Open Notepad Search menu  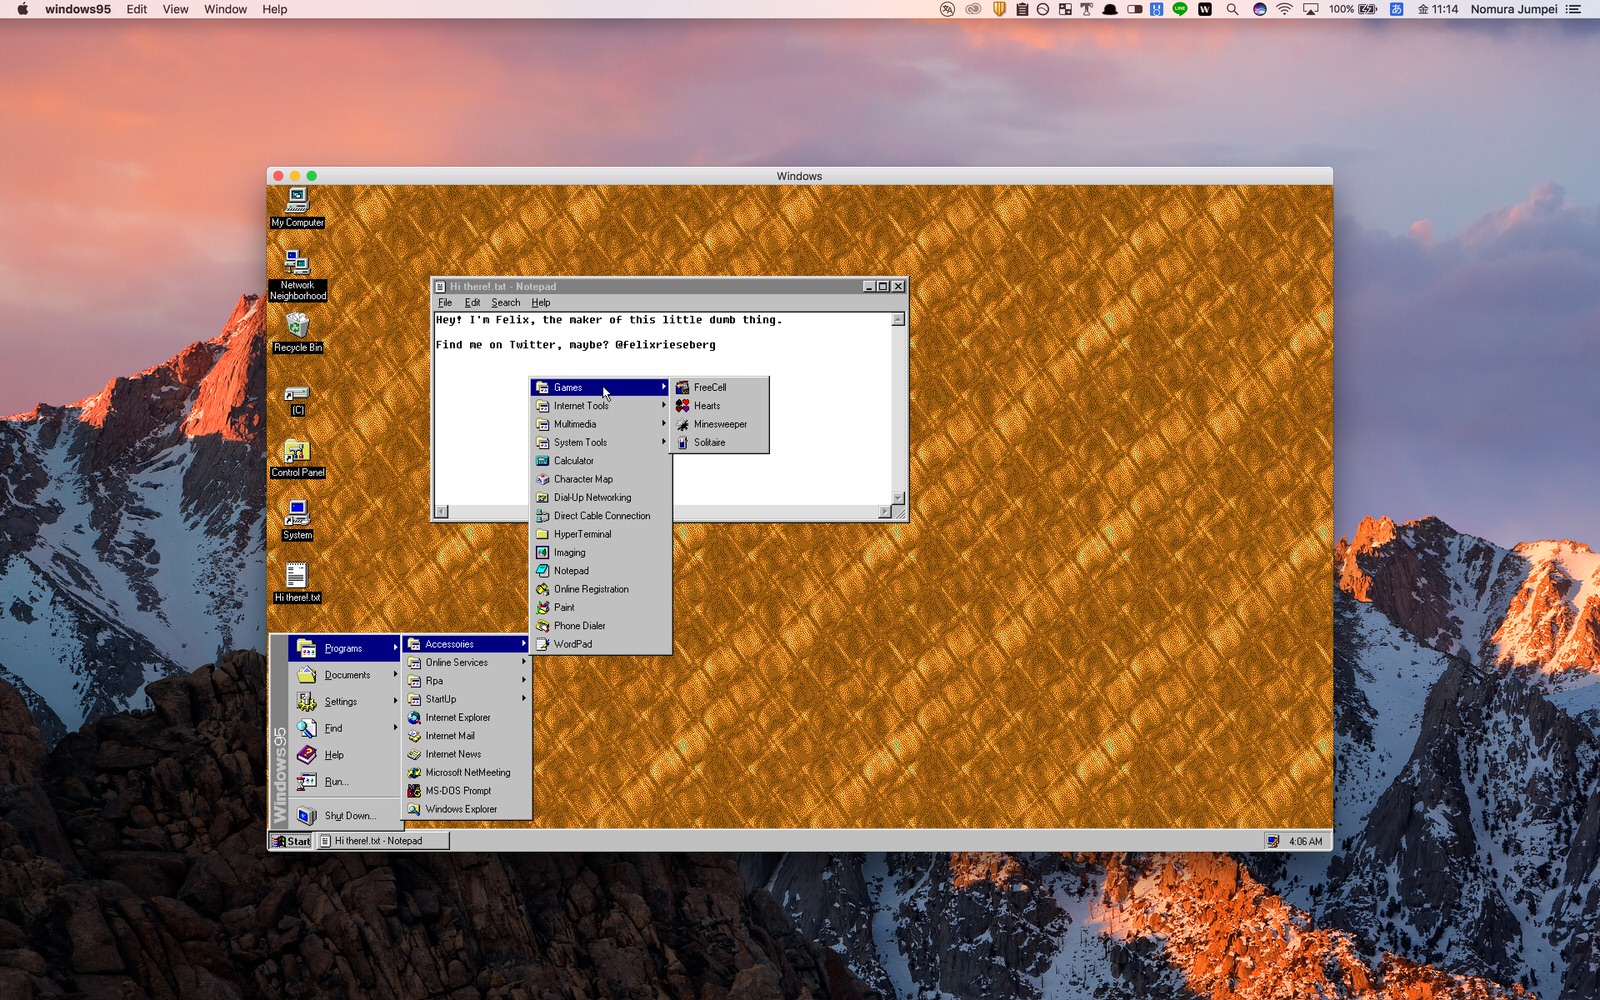point(505,303)
